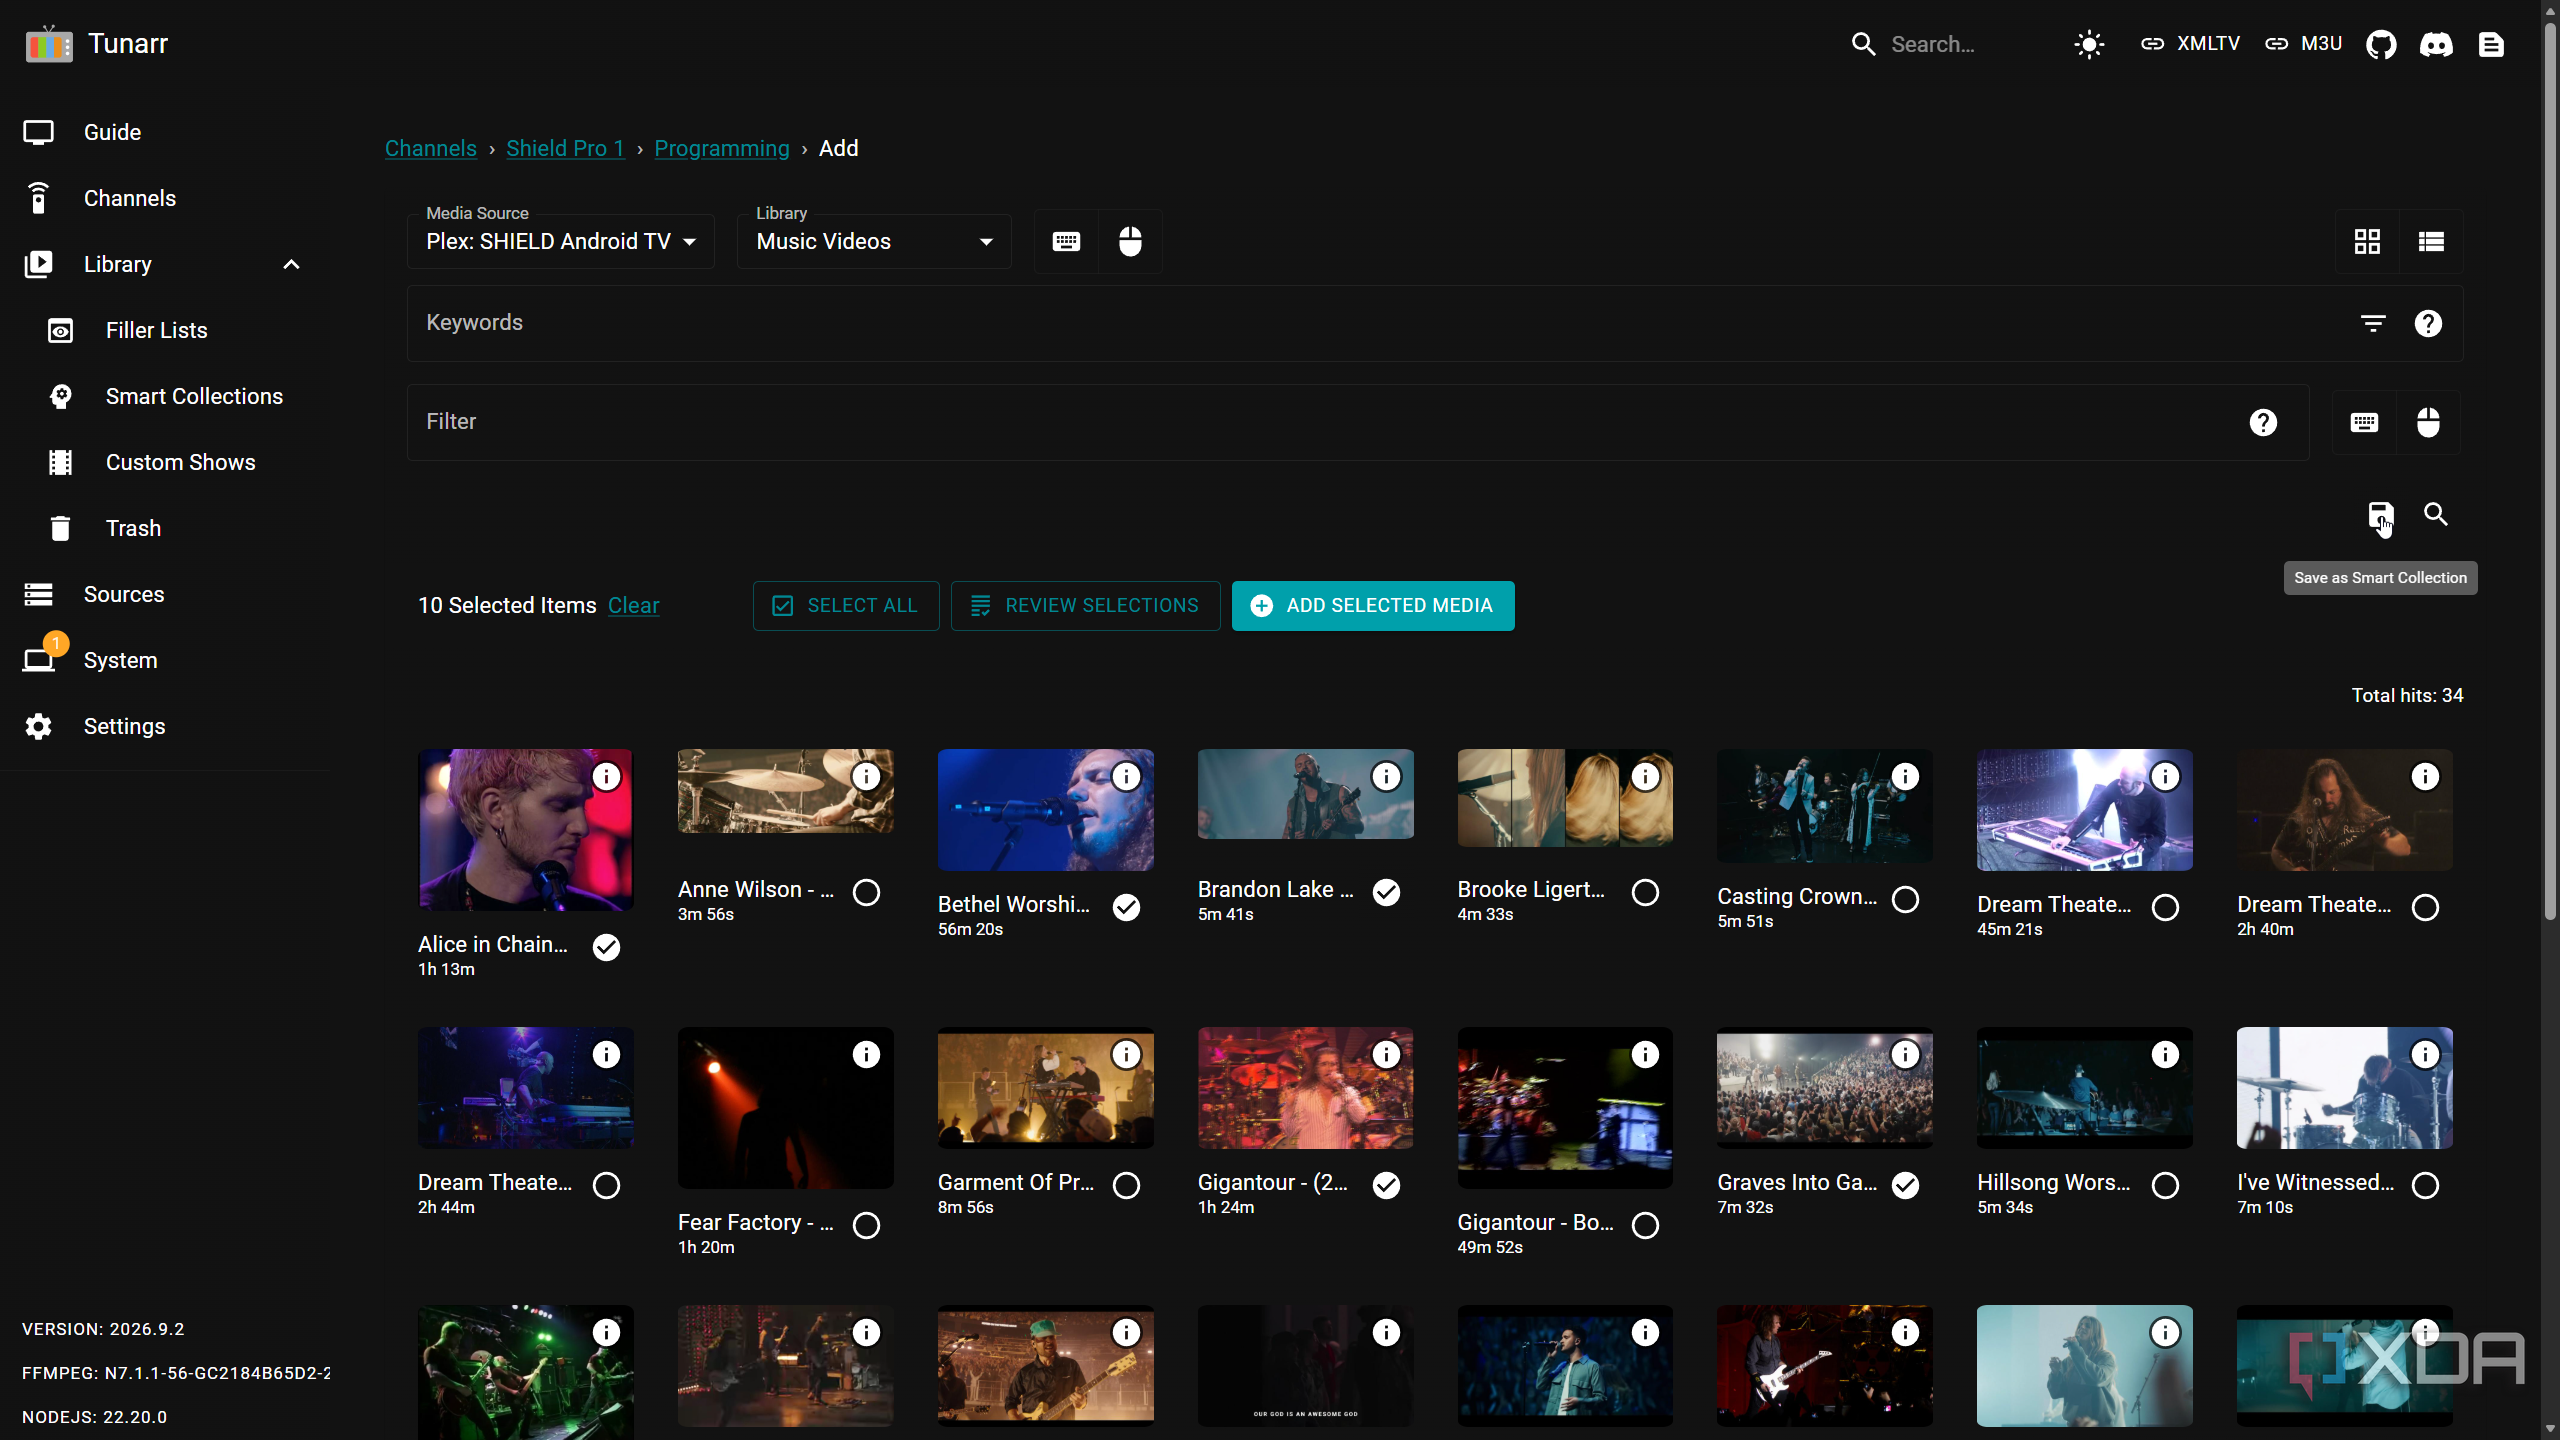Click Keywords help question mark icon
Image resolution: width=2560 pixels, height=1440 pixels.
2428,323
